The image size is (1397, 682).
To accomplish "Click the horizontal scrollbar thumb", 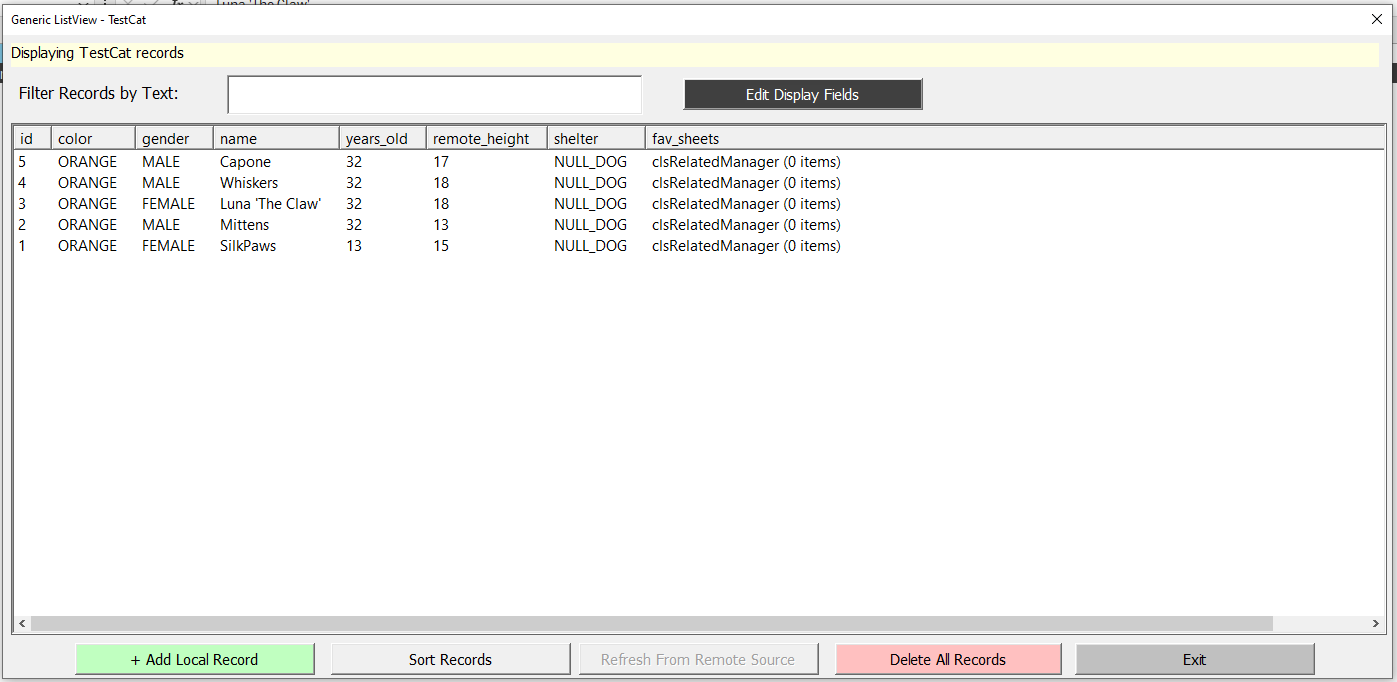I will point(652,623).
